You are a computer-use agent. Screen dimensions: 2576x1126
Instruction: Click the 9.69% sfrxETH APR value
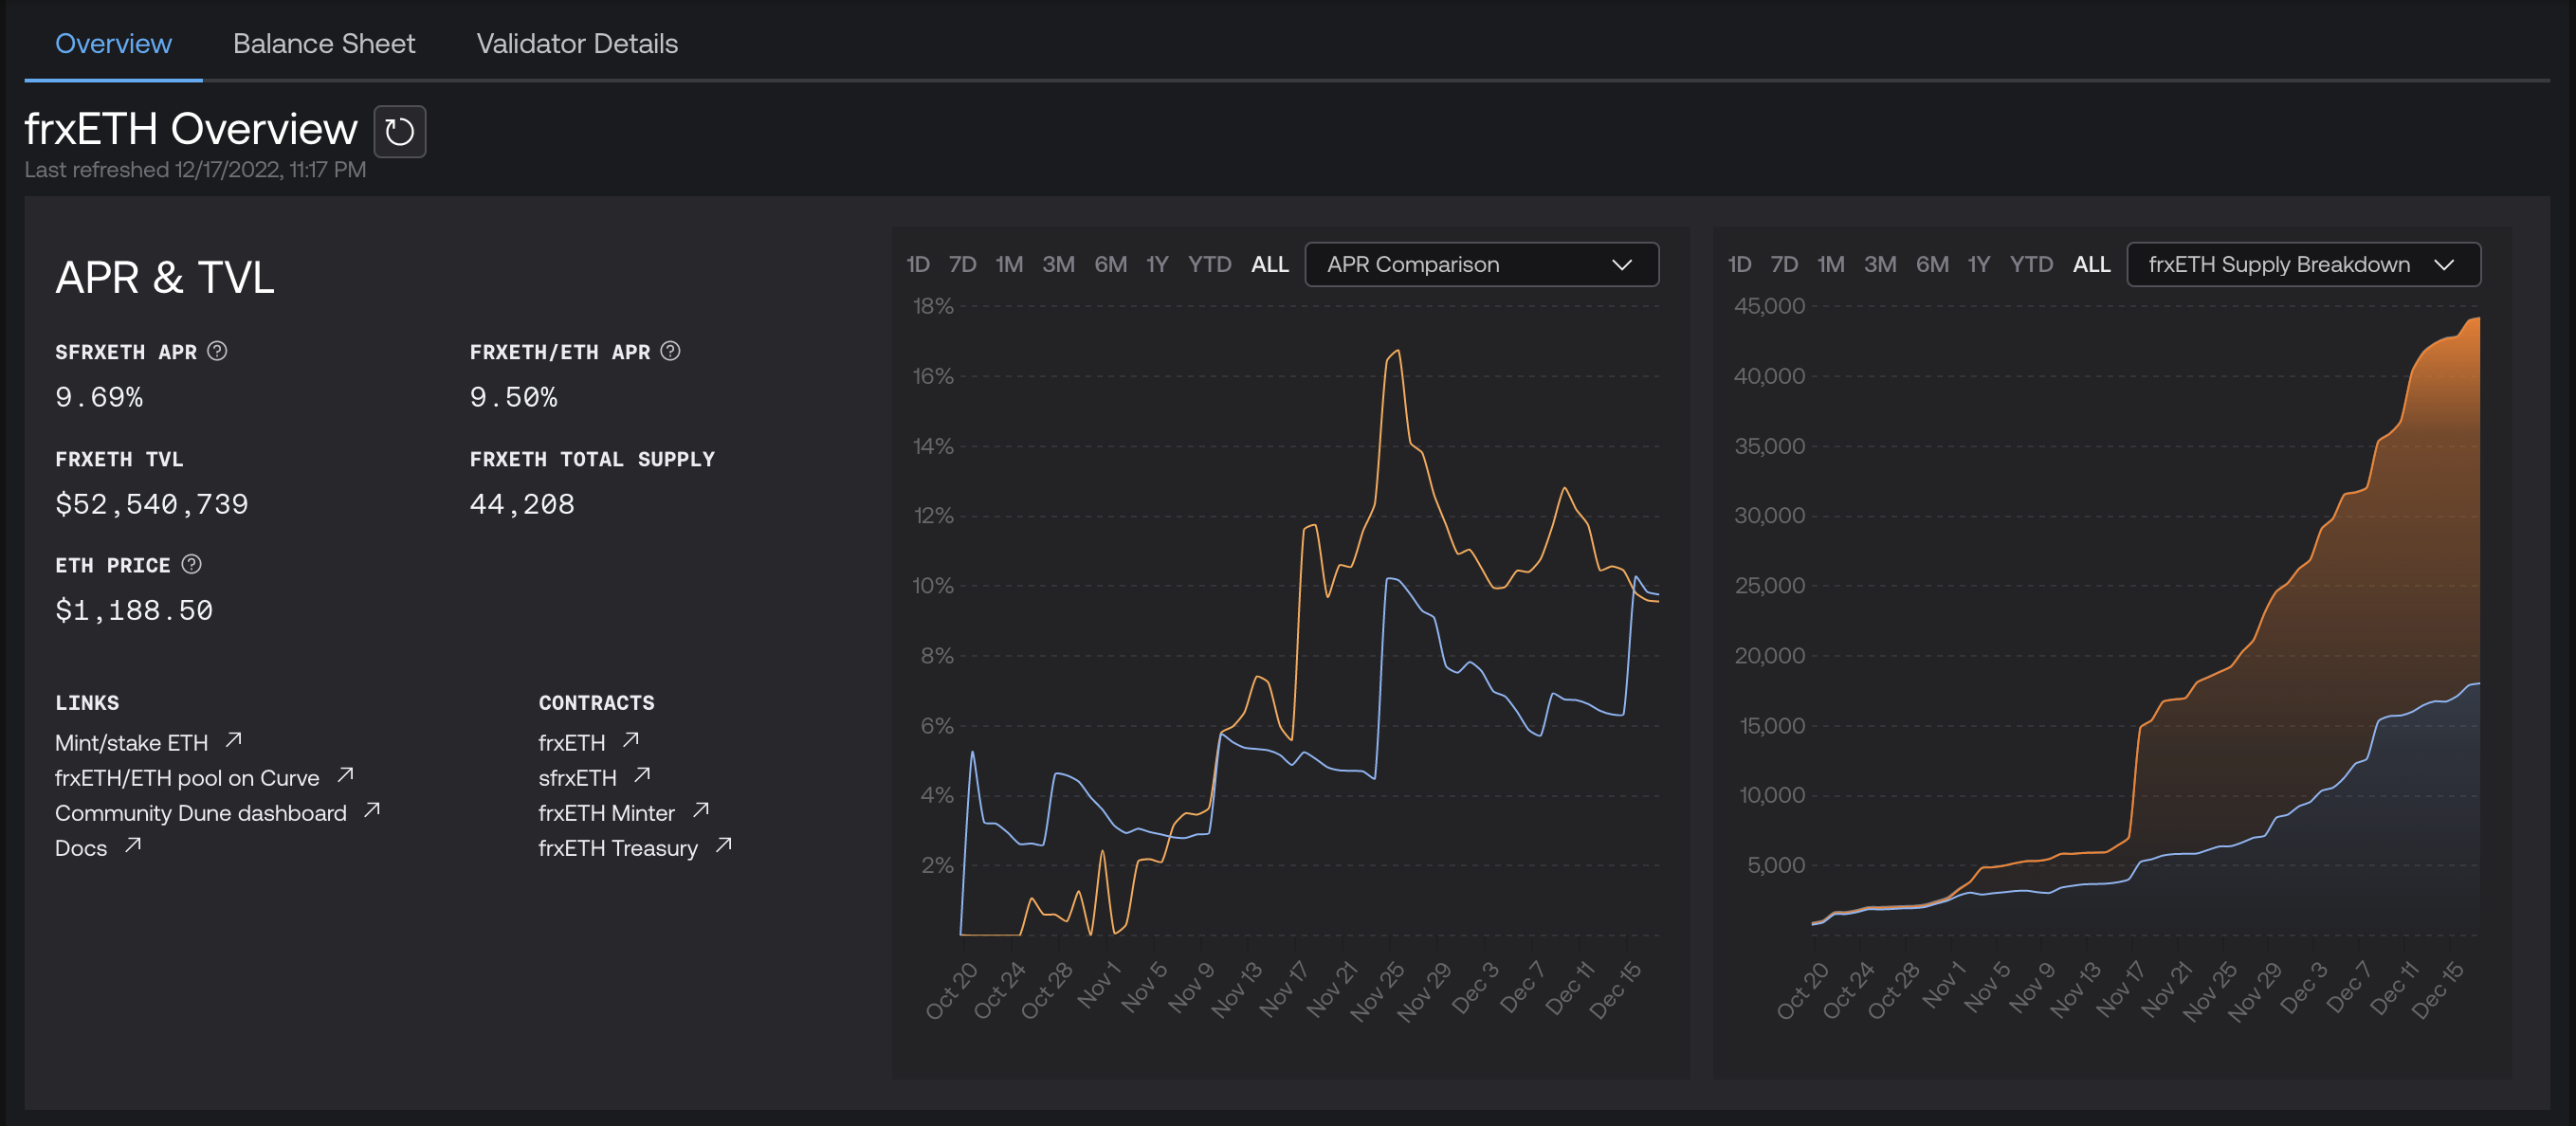coord(99,397)
